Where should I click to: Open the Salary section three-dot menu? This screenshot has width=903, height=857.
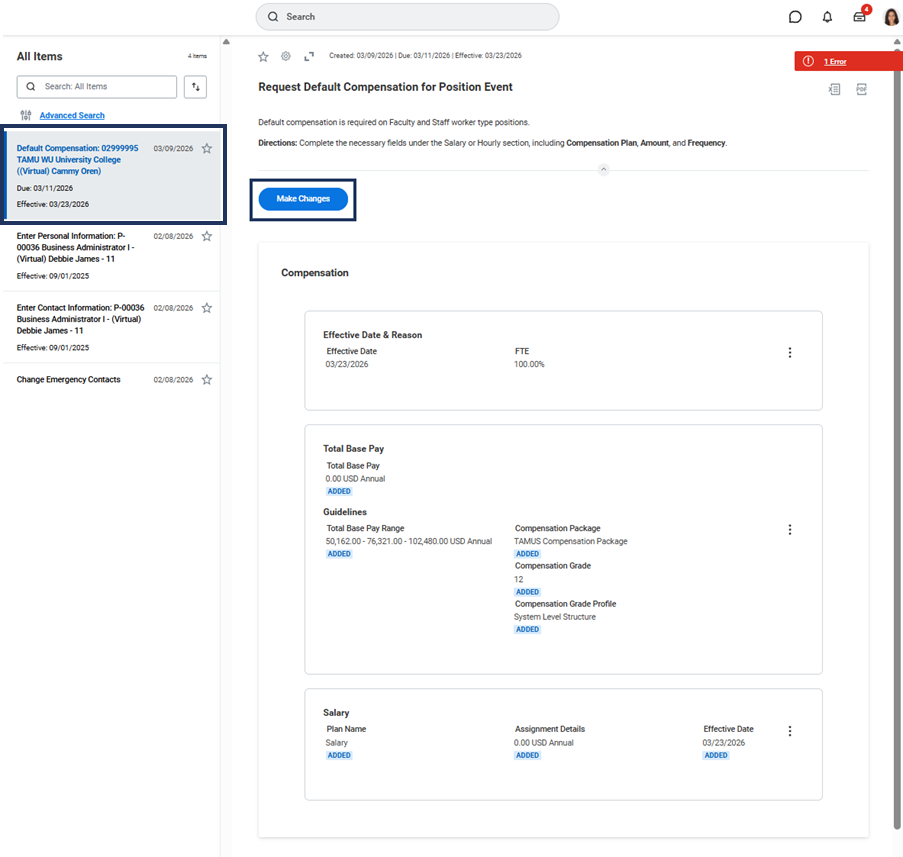coord(790,731)
